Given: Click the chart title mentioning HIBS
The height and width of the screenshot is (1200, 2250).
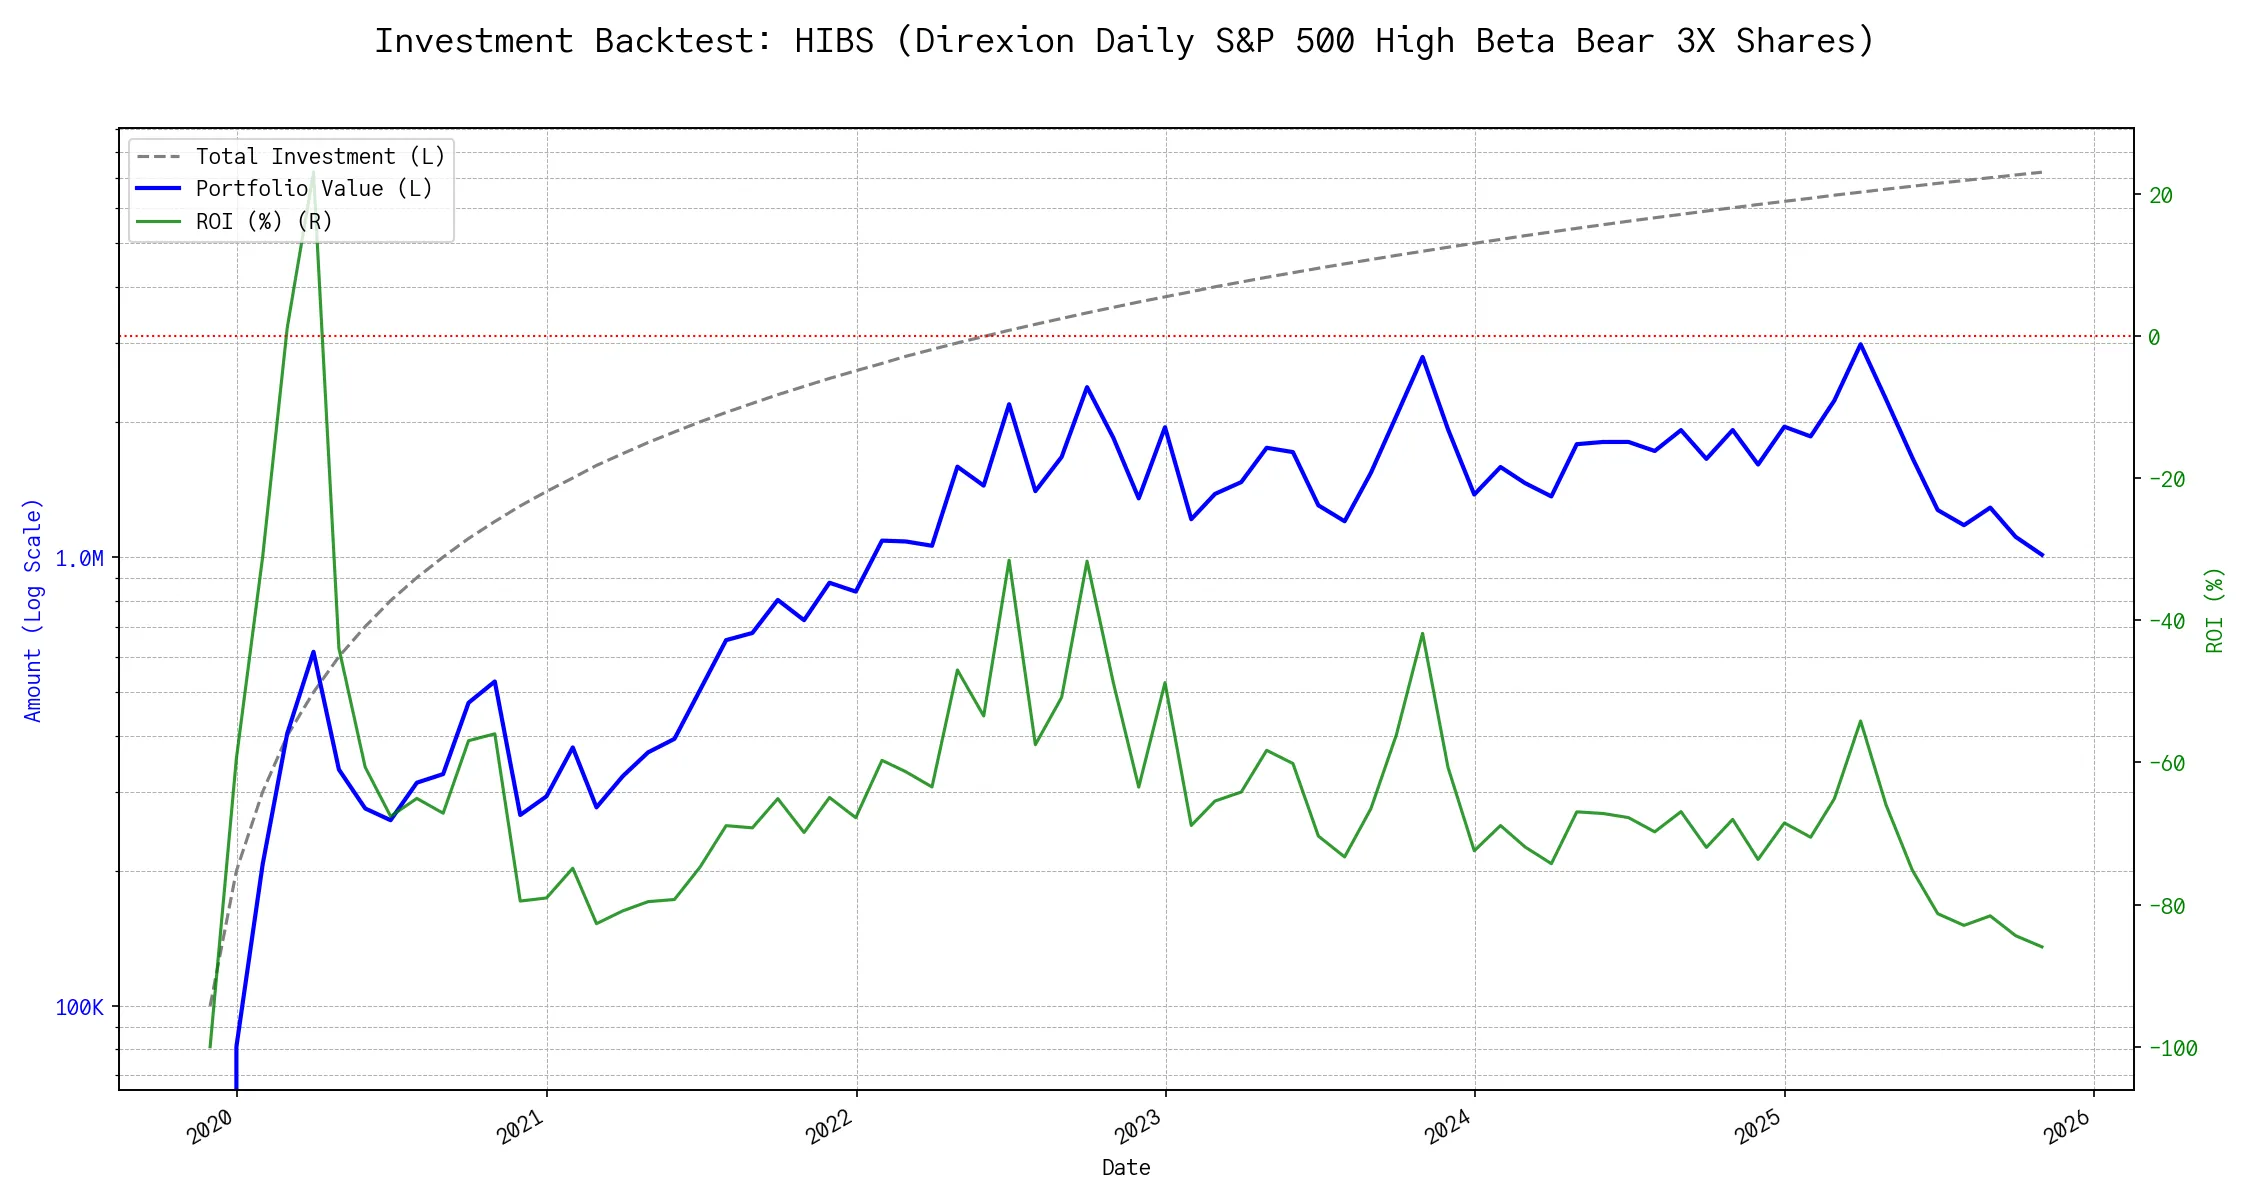Looking at the screenshot, I should click(1124, 41).
